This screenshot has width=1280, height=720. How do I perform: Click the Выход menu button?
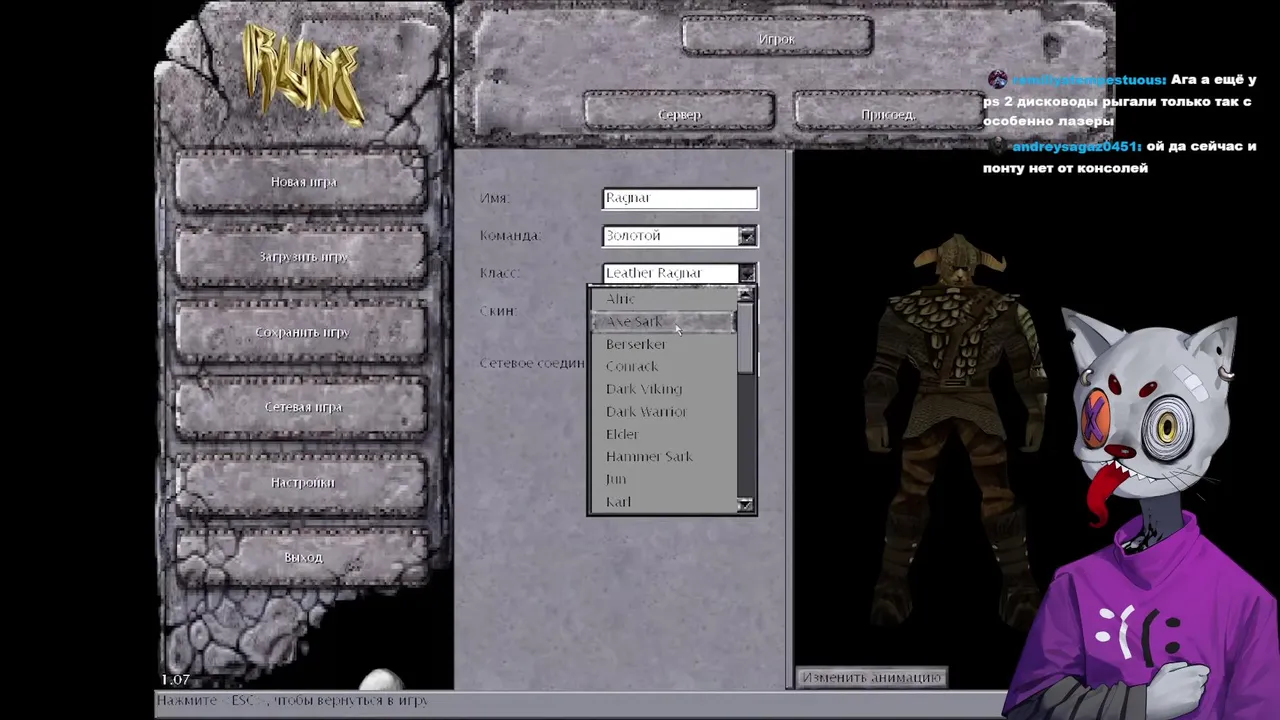coord(303,557)
